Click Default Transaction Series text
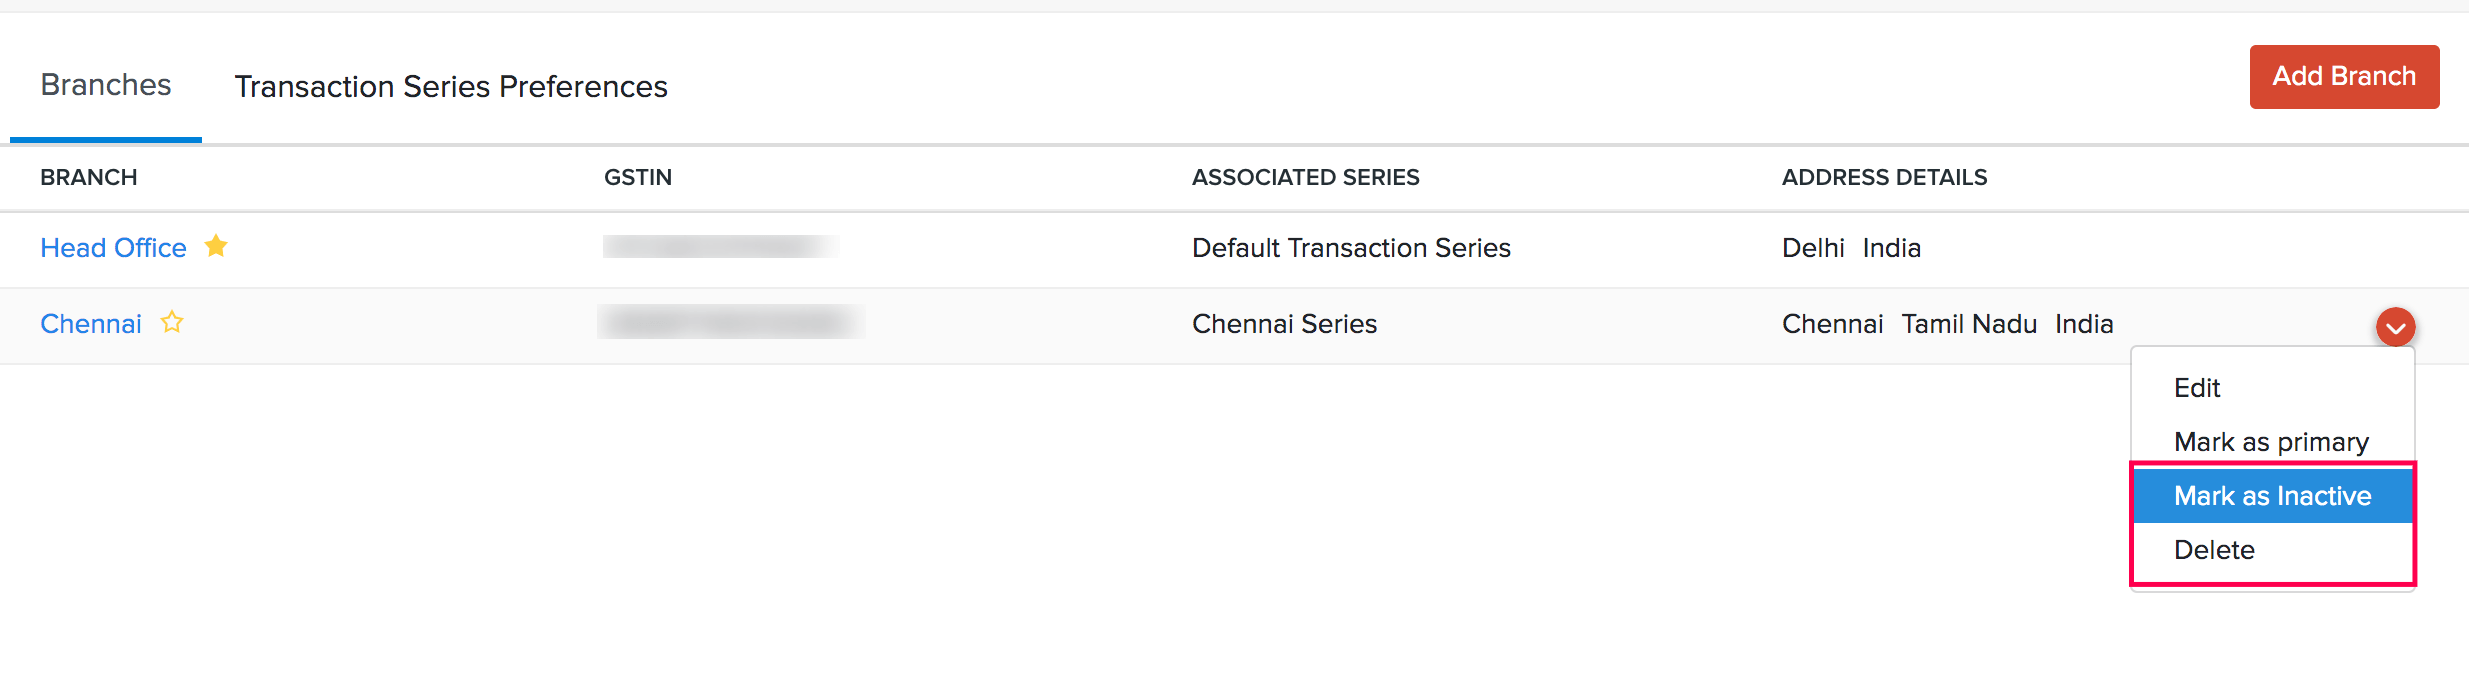 coord(1351,248)
